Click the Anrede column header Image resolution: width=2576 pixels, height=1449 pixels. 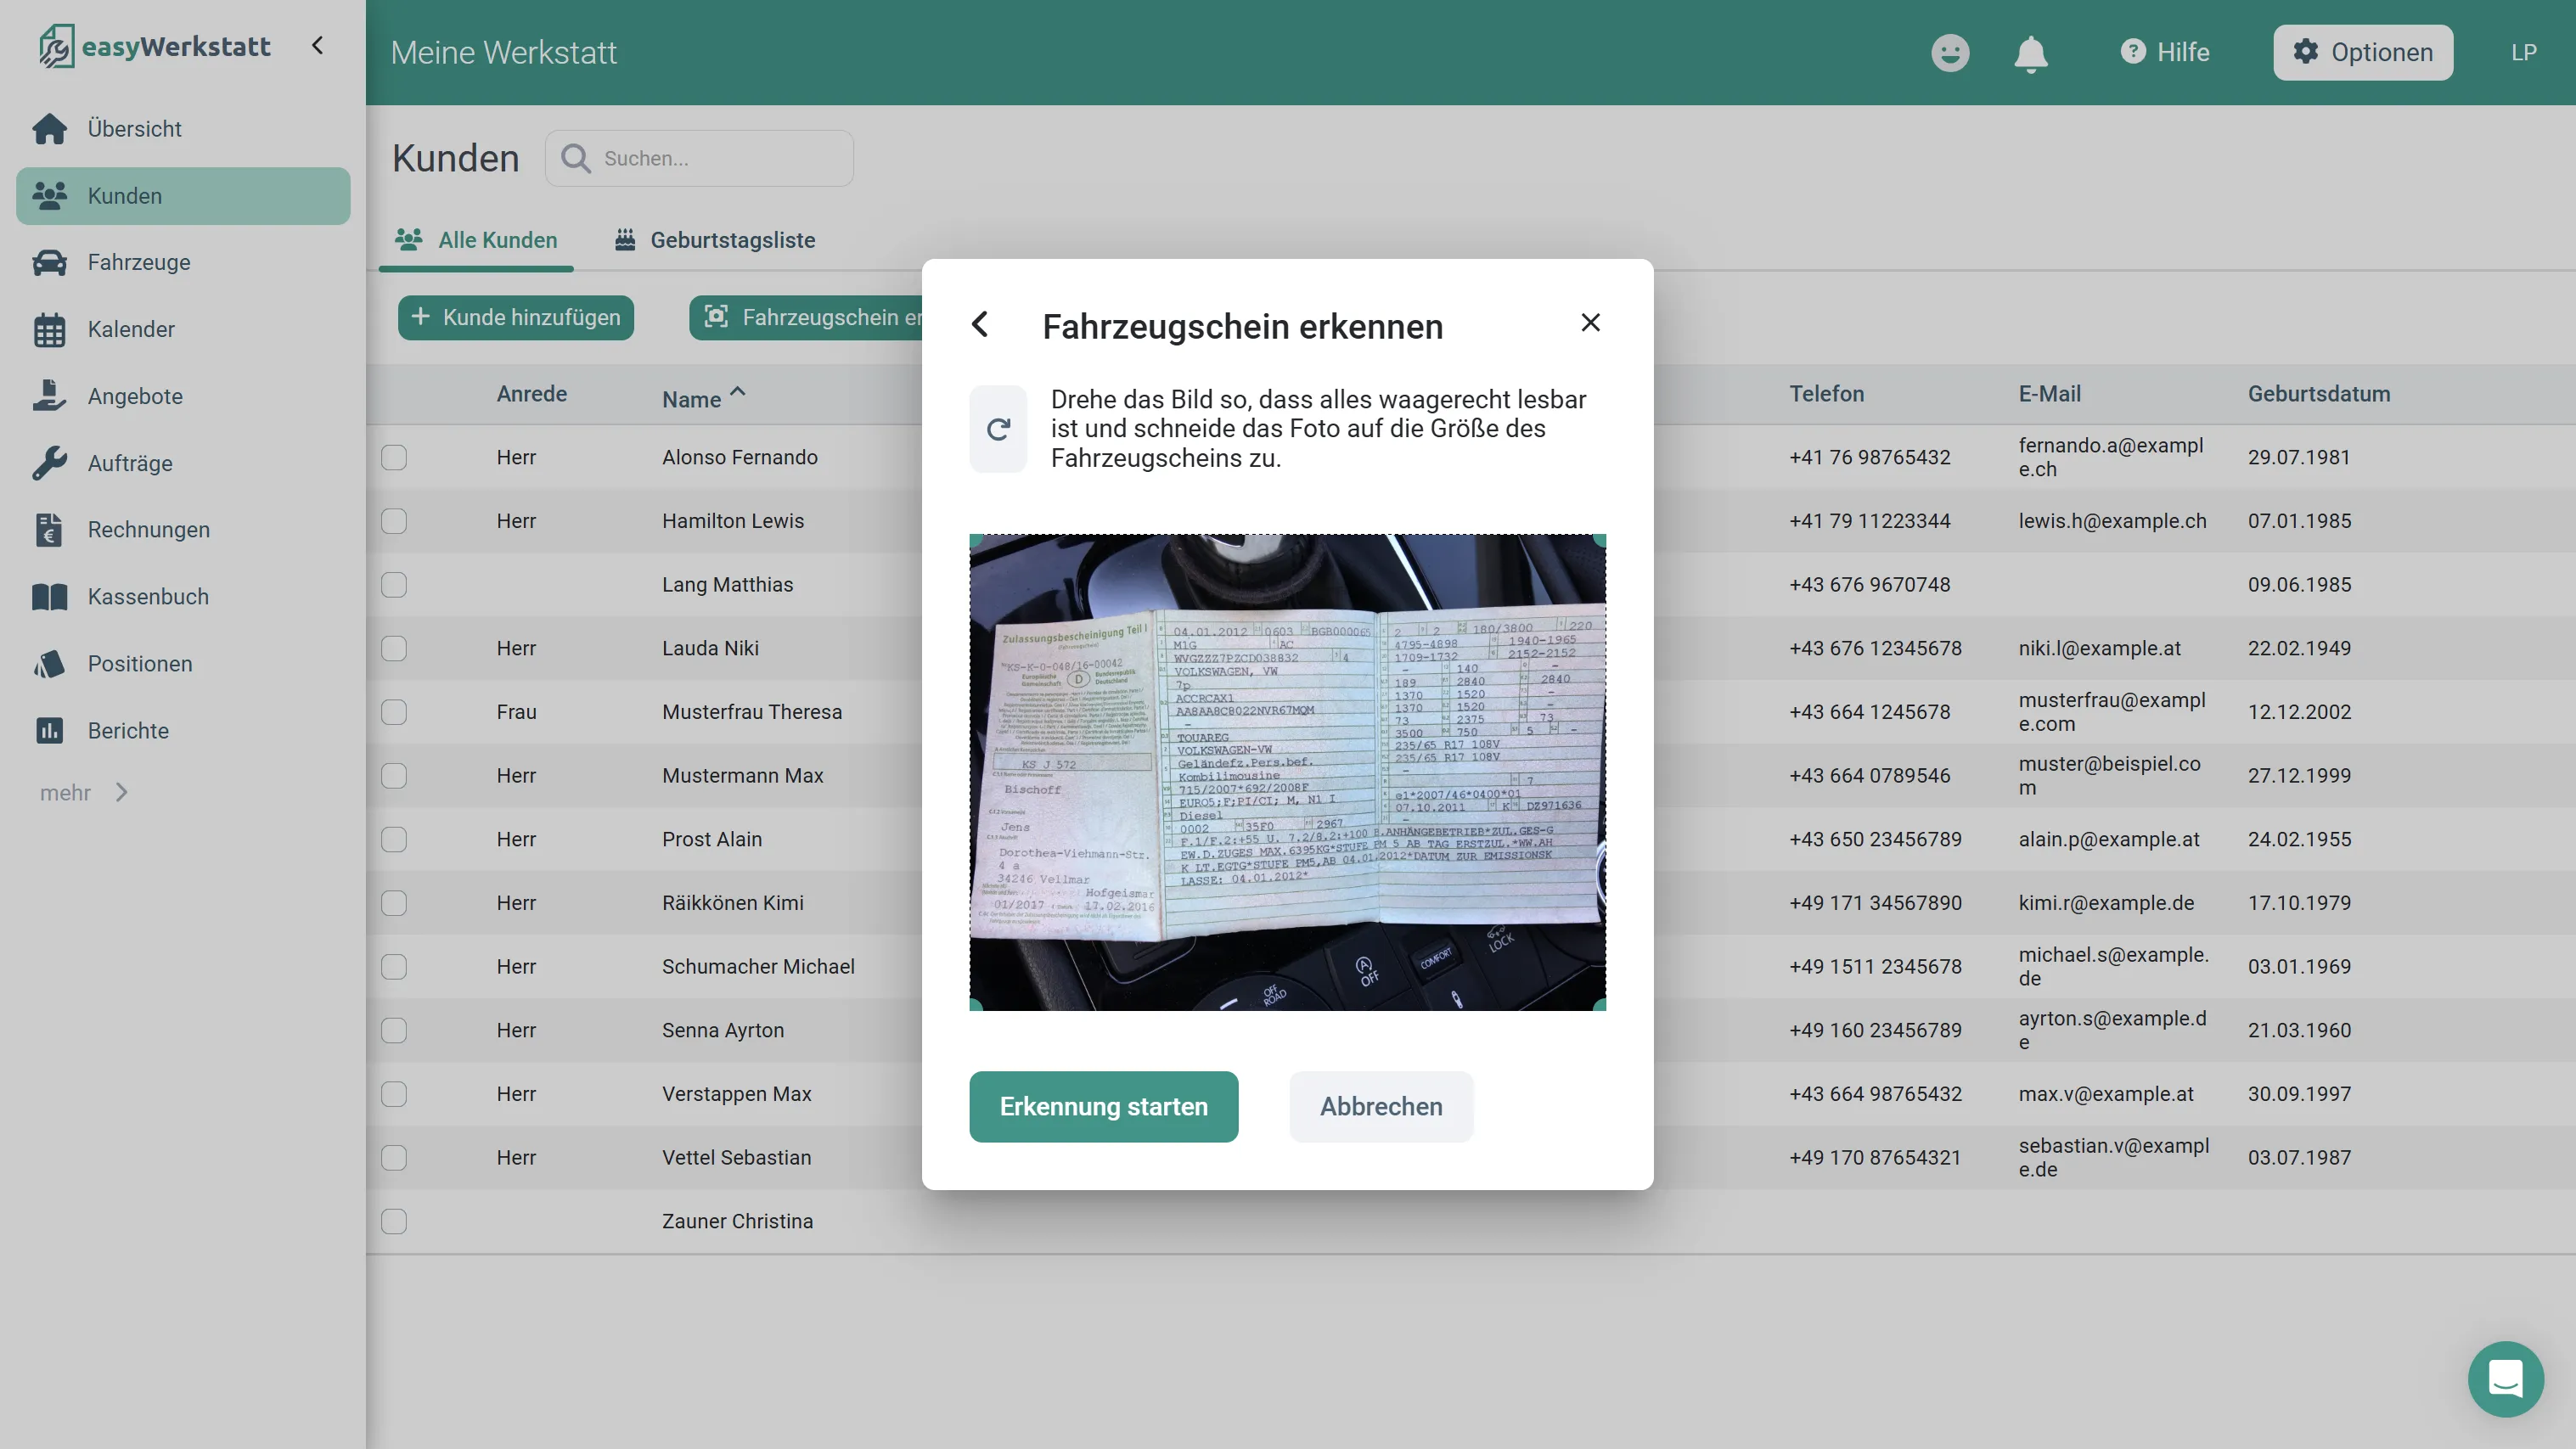pyautogui.click(x=531, y=394)
